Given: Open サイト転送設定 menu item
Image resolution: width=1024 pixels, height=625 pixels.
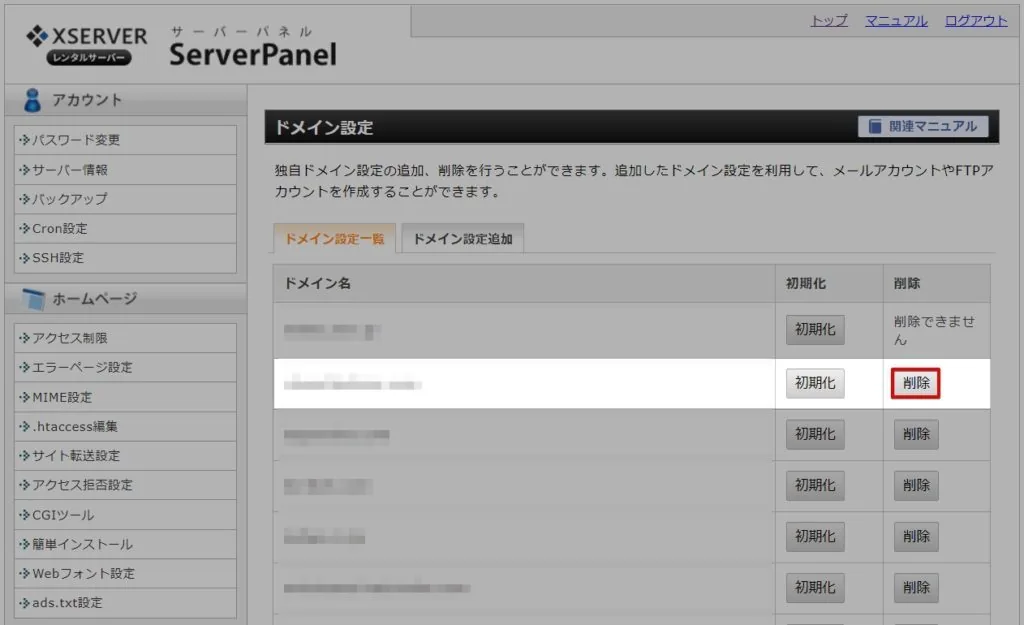Looking at the screenshot, I should pyautogui.click(x=125, y=456).
